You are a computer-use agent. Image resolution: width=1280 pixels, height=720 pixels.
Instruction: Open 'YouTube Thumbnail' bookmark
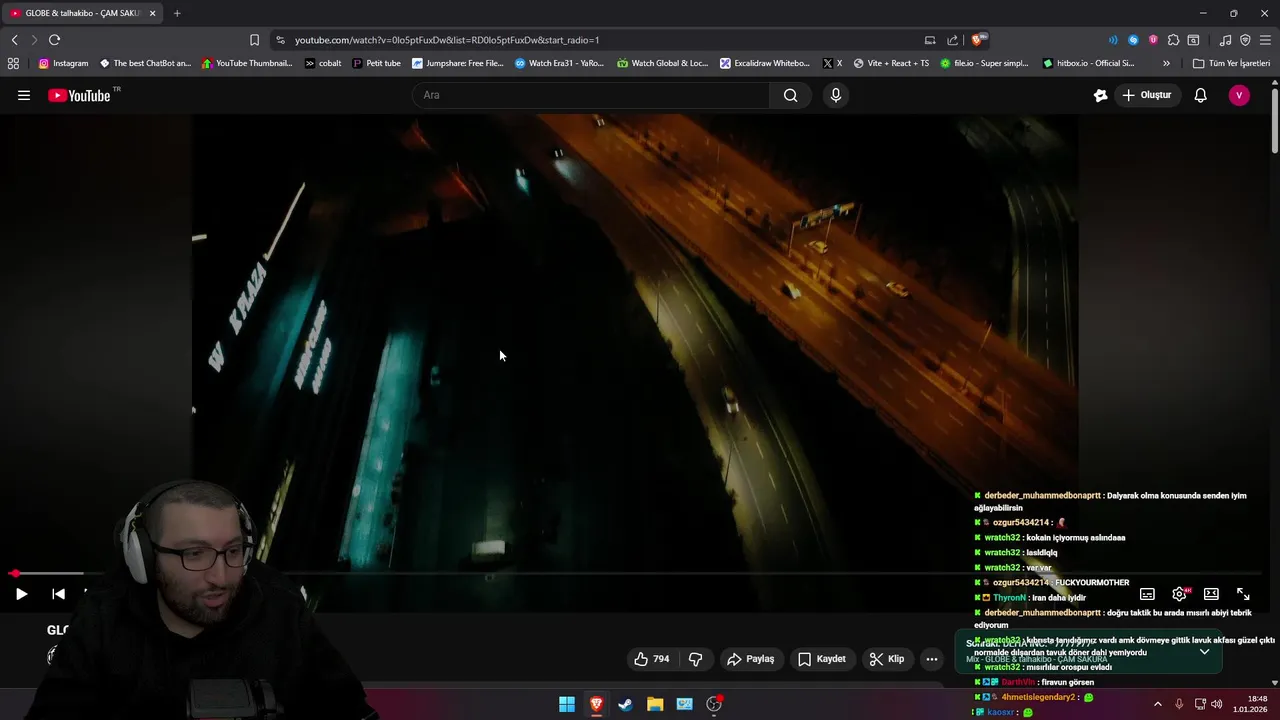[247, 63]
